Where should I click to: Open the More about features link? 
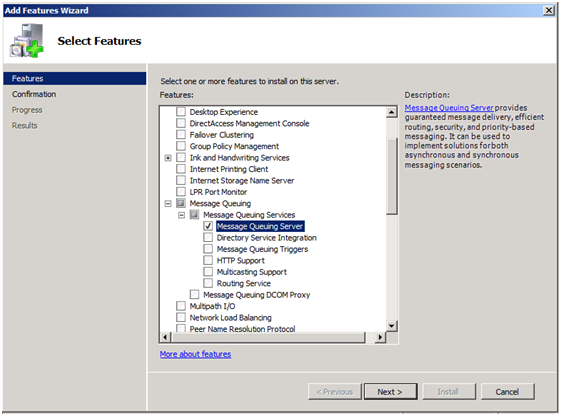pos(195,354)
